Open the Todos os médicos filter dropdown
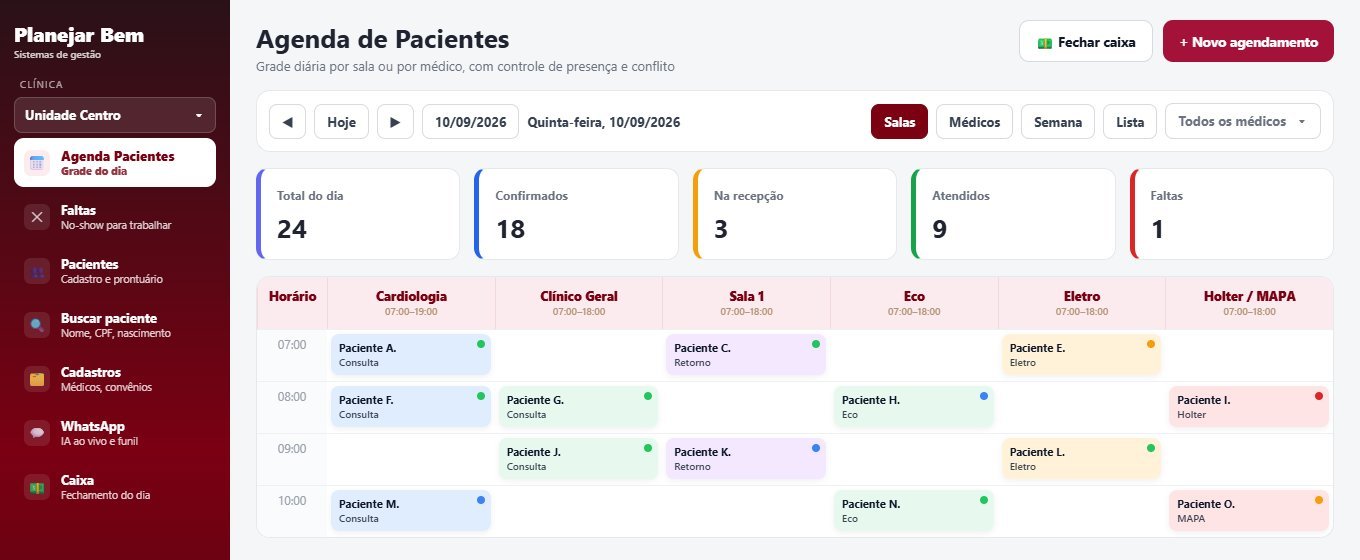 tap(1243, 122)
